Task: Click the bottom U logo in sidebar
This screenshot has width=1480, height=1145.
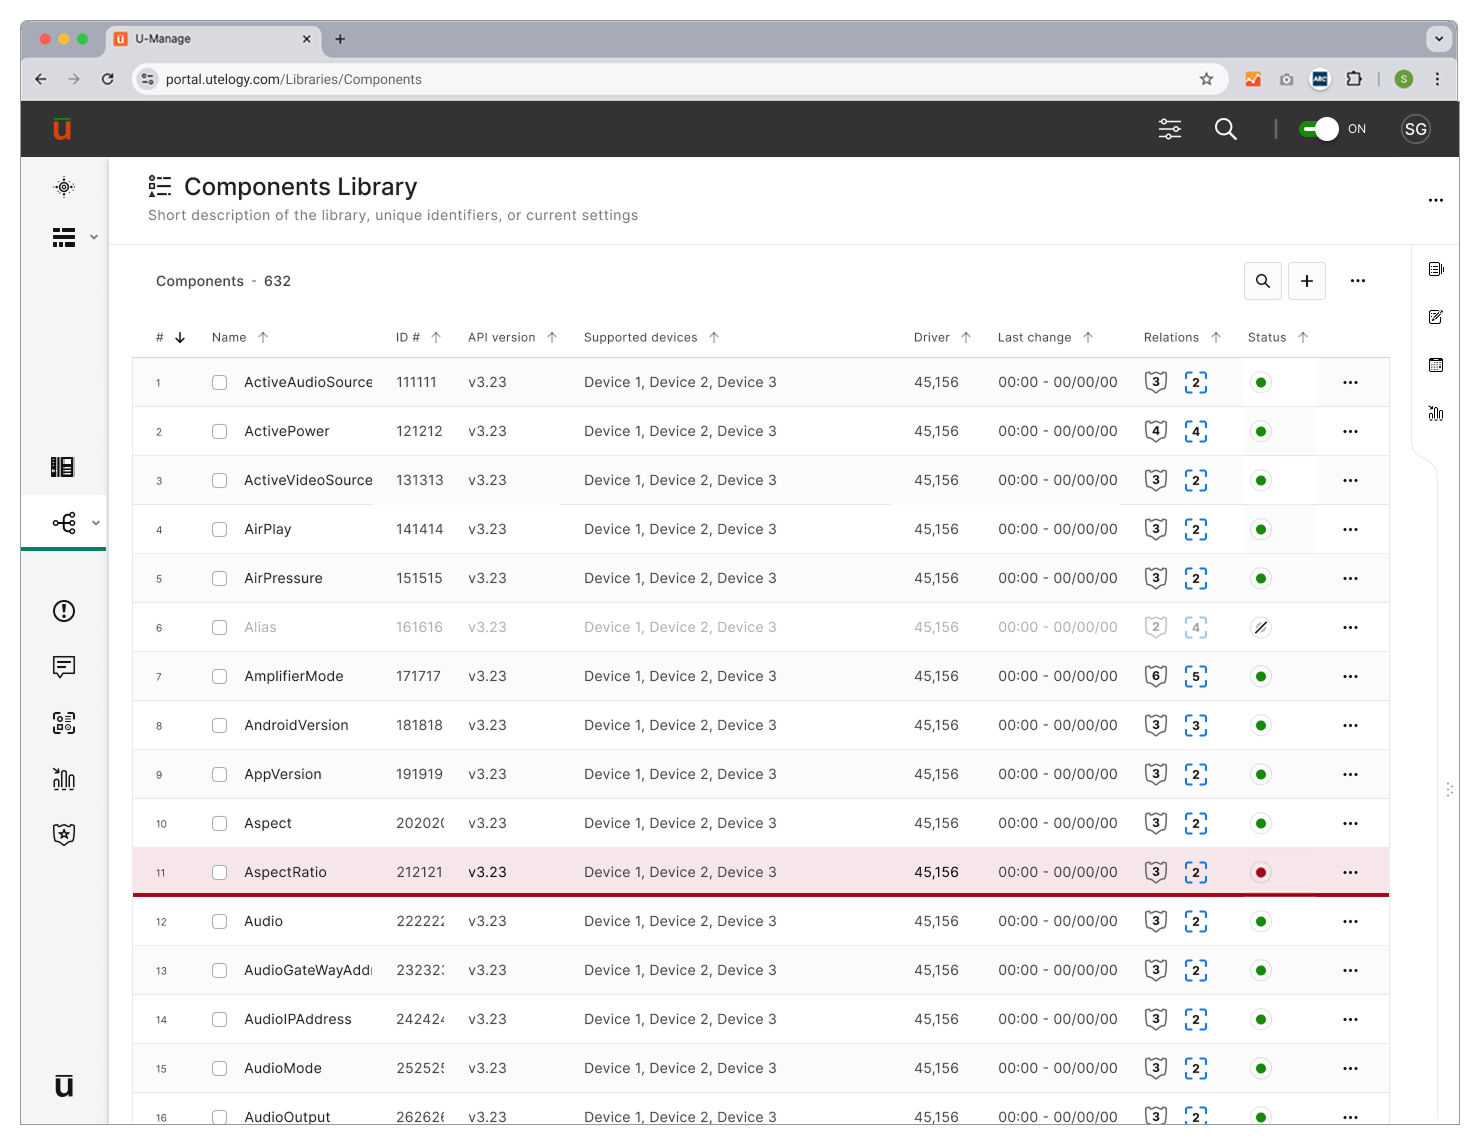Action: pyautogui.click(x=64, y=1086)
